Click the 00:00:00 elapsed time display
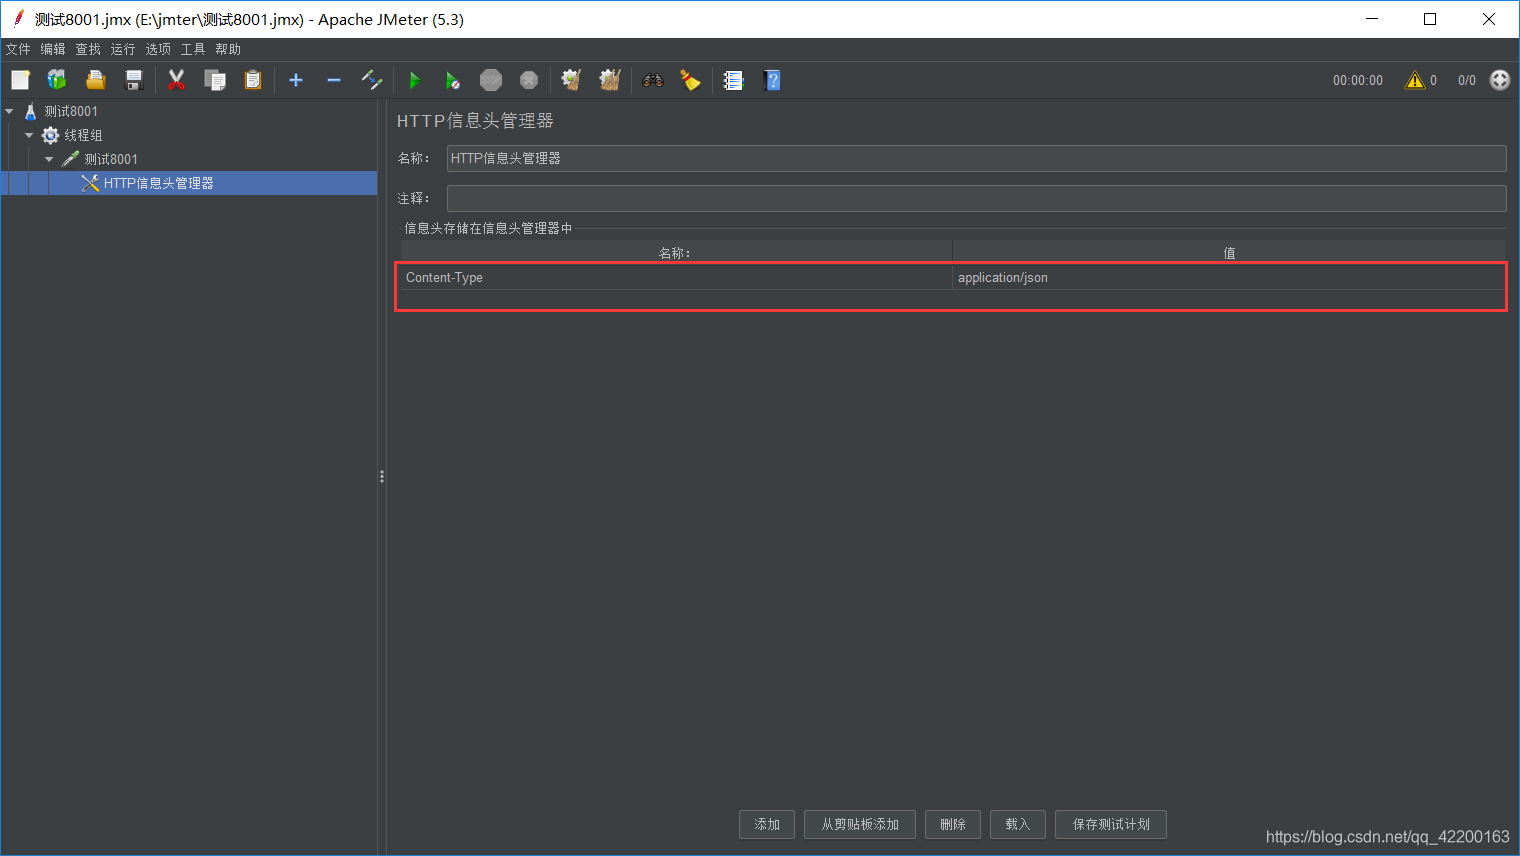Screen dimensions: 1520x856 pos(1358,80)
